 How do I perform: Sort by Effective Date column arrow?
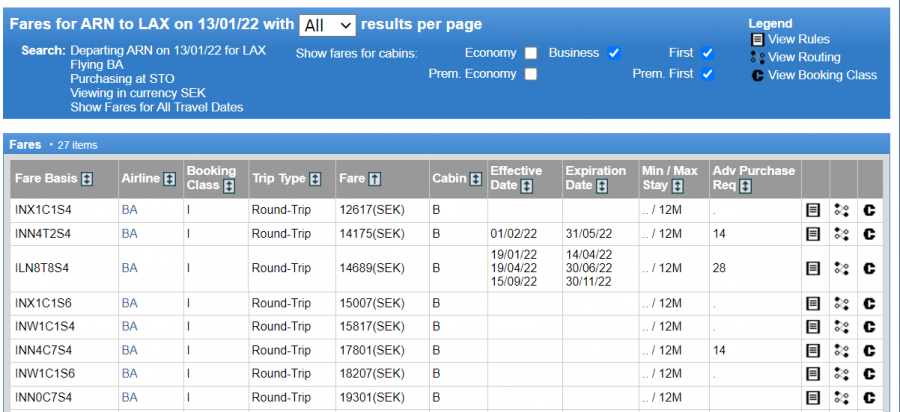[x=527, y=186]
